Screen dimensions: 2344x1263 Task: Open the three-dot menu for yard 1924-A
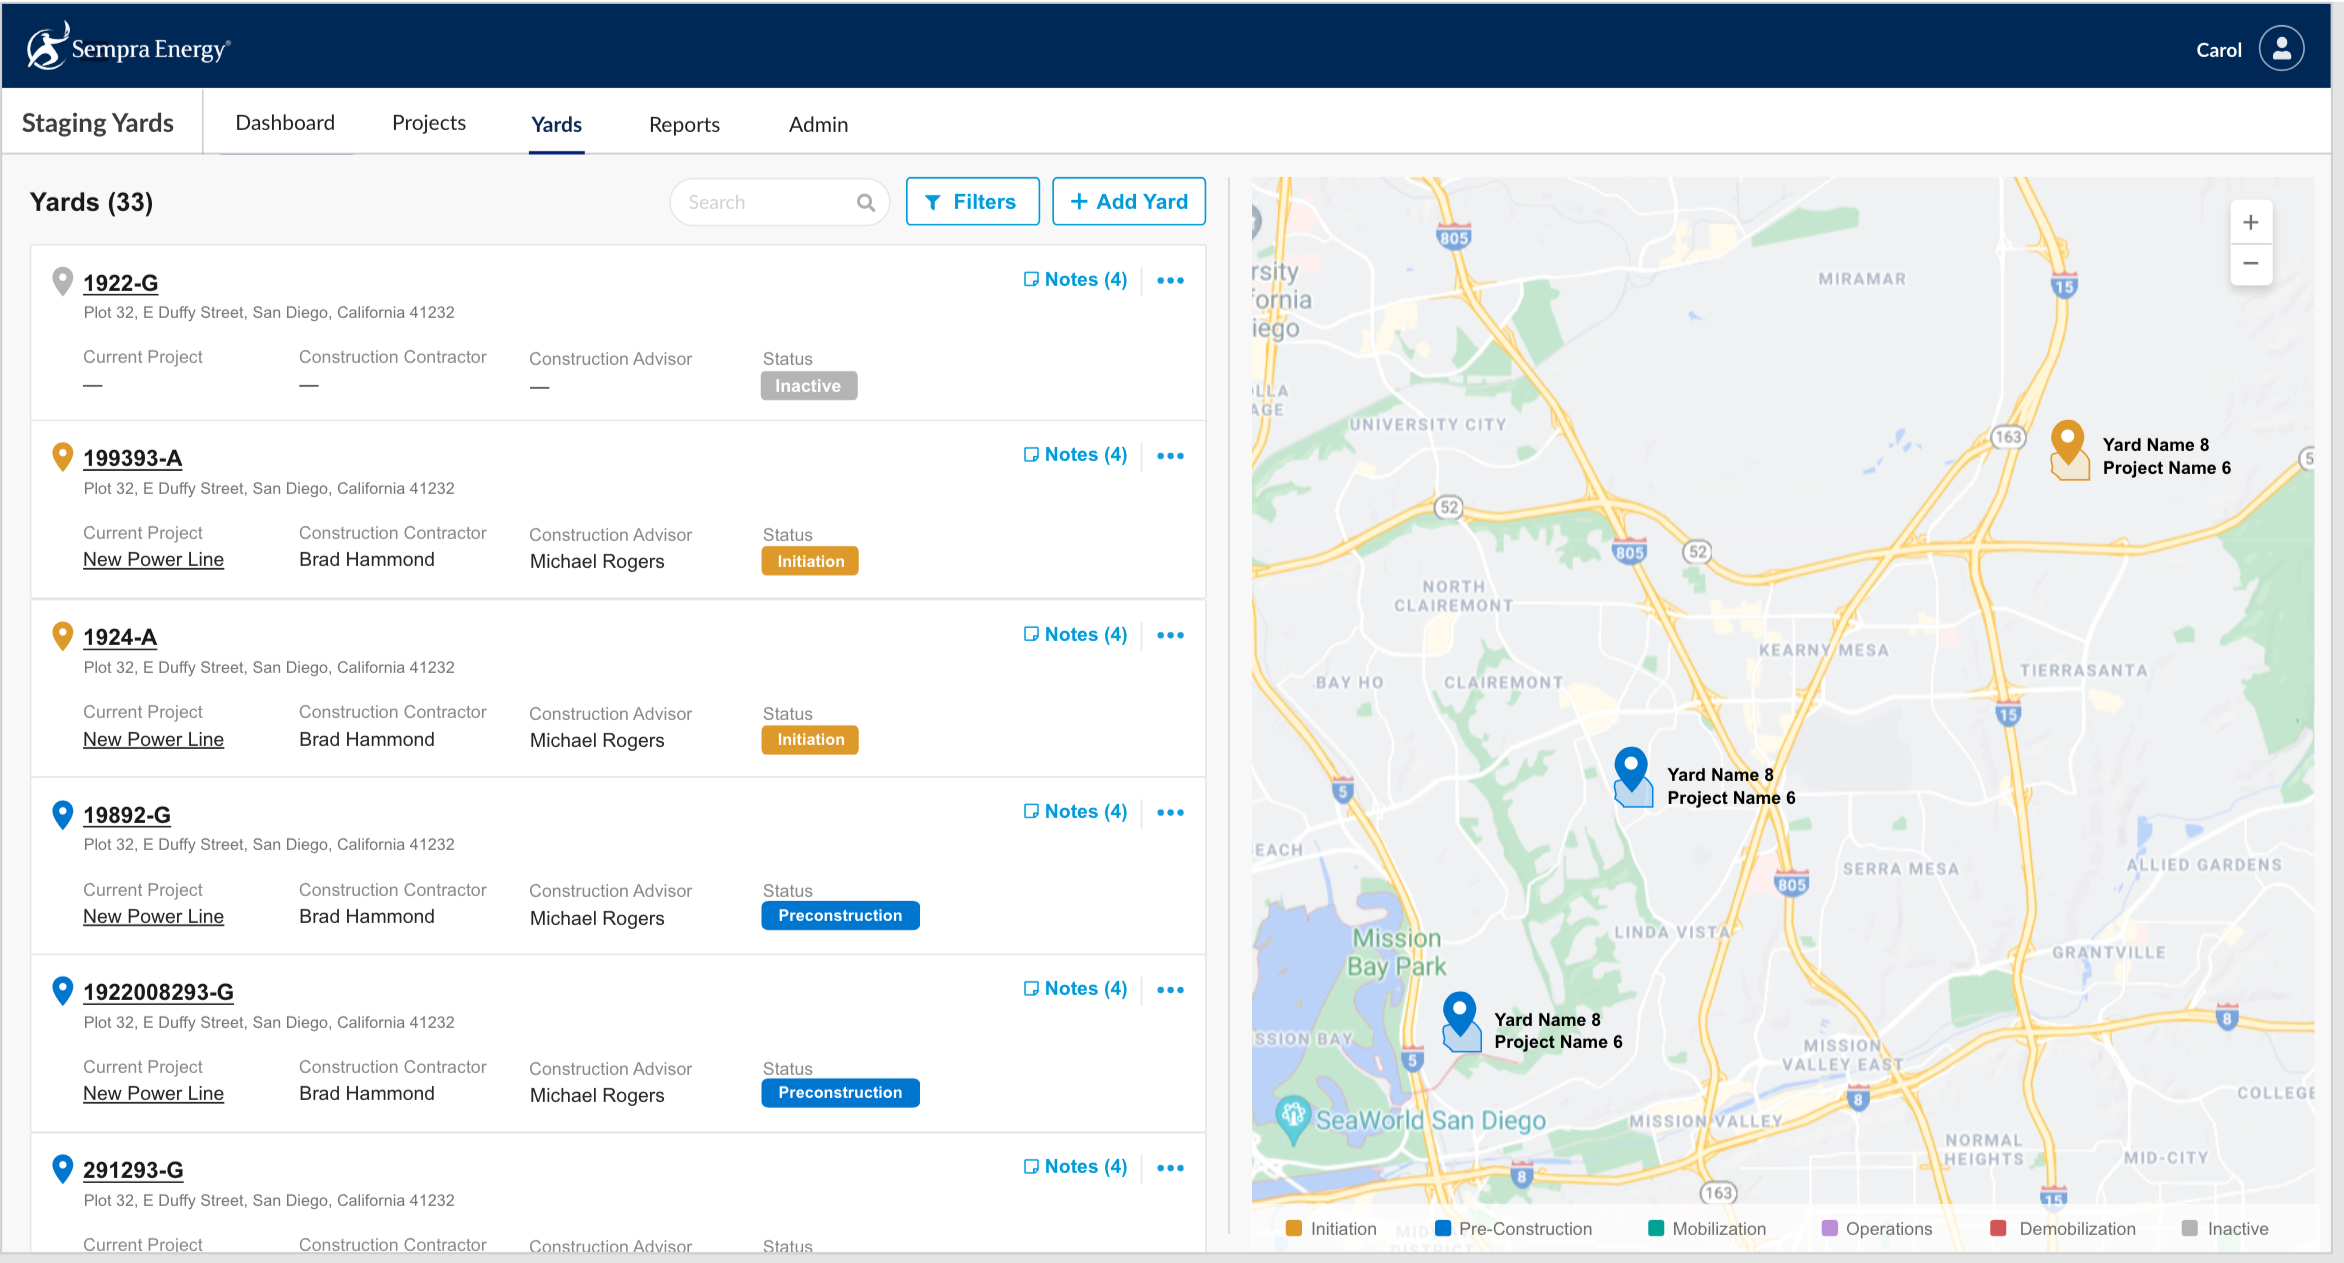[1170, 635]
